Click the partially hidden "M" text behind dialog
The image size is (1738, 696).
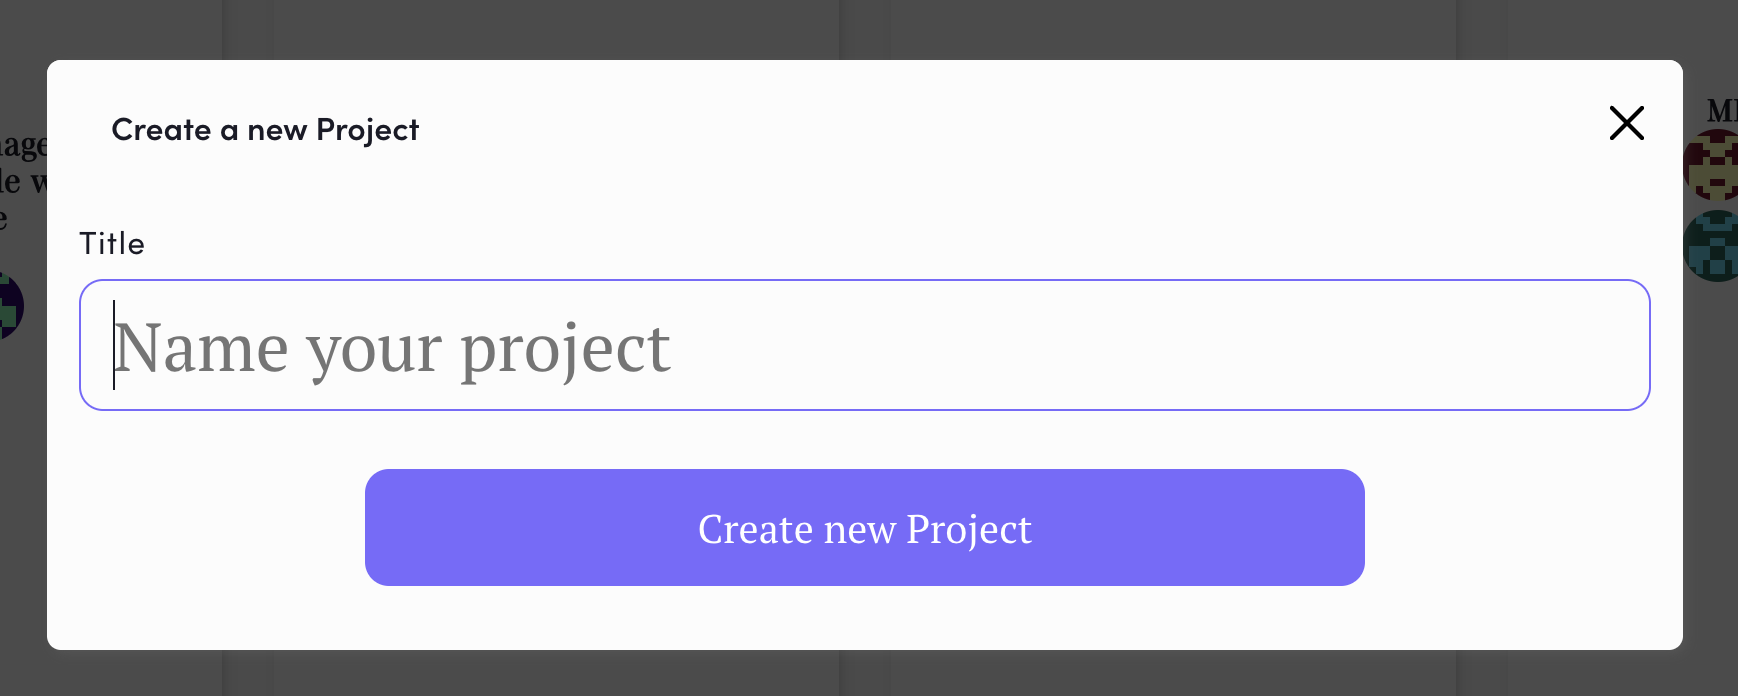point(1720,111)
